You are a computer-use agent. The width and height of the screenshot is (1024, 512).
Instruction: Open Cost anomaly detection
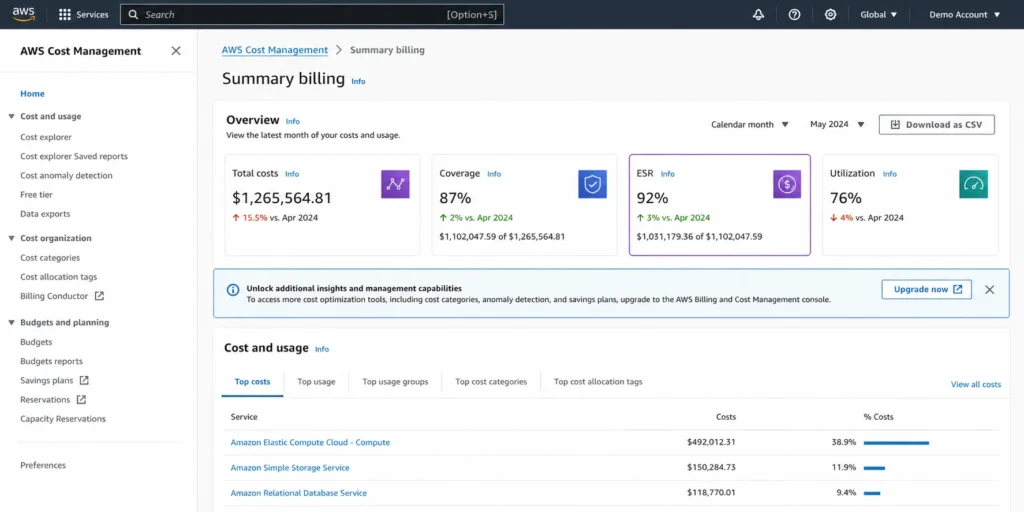coord(66,175)
